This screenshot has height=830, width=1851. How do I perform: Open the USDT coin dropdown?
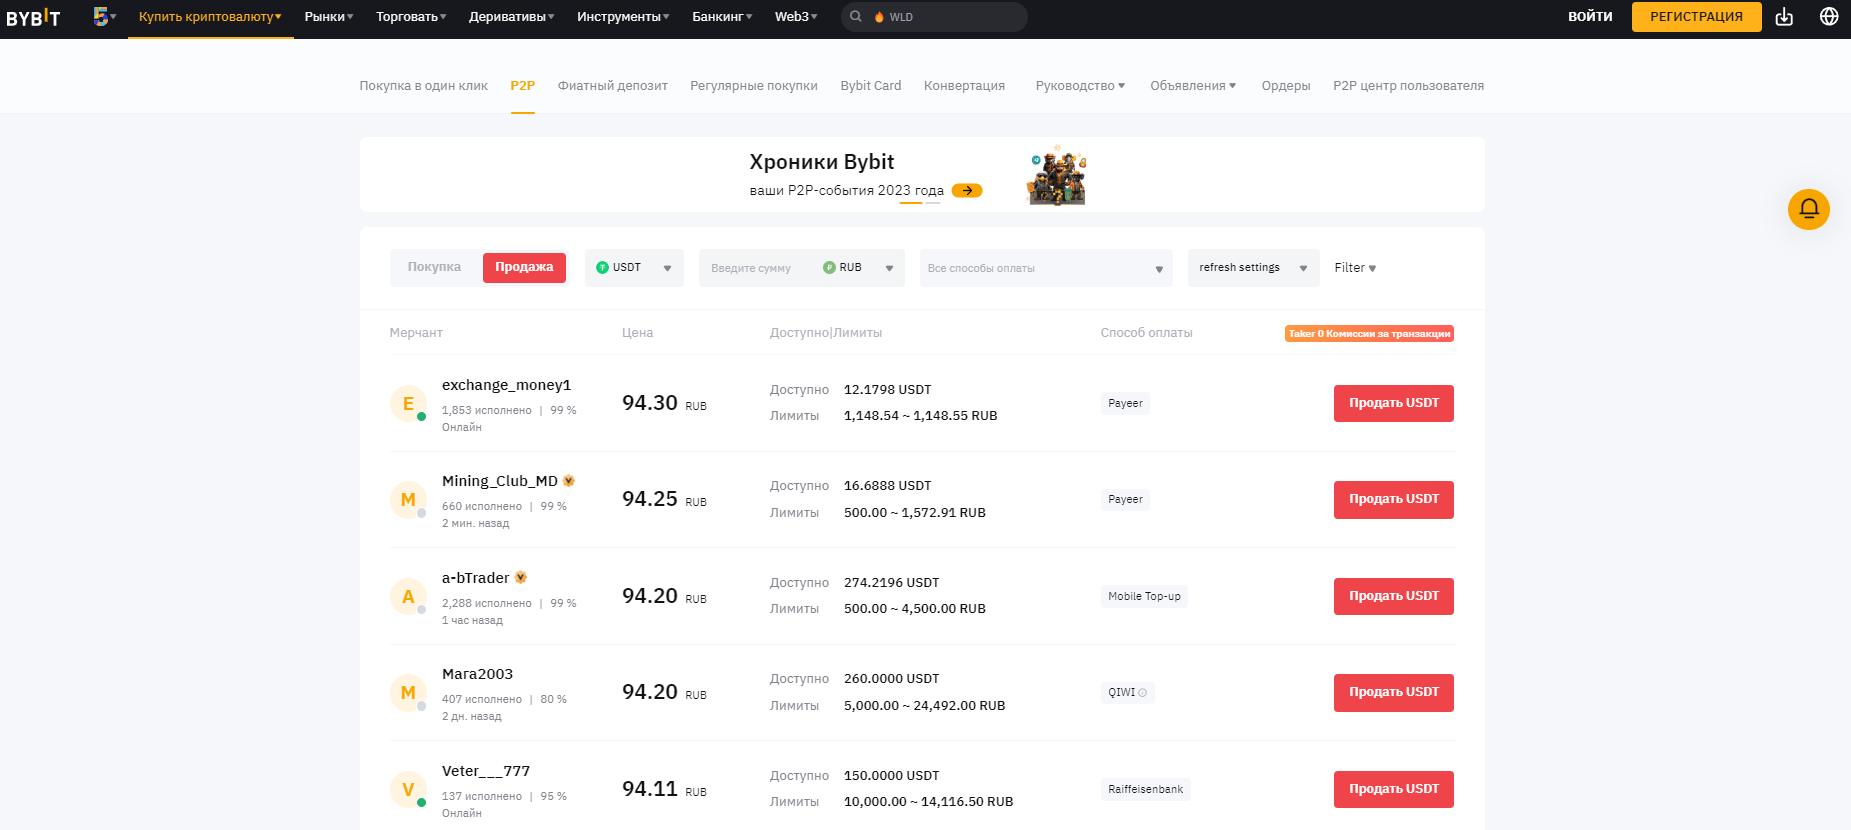[634, 268]
